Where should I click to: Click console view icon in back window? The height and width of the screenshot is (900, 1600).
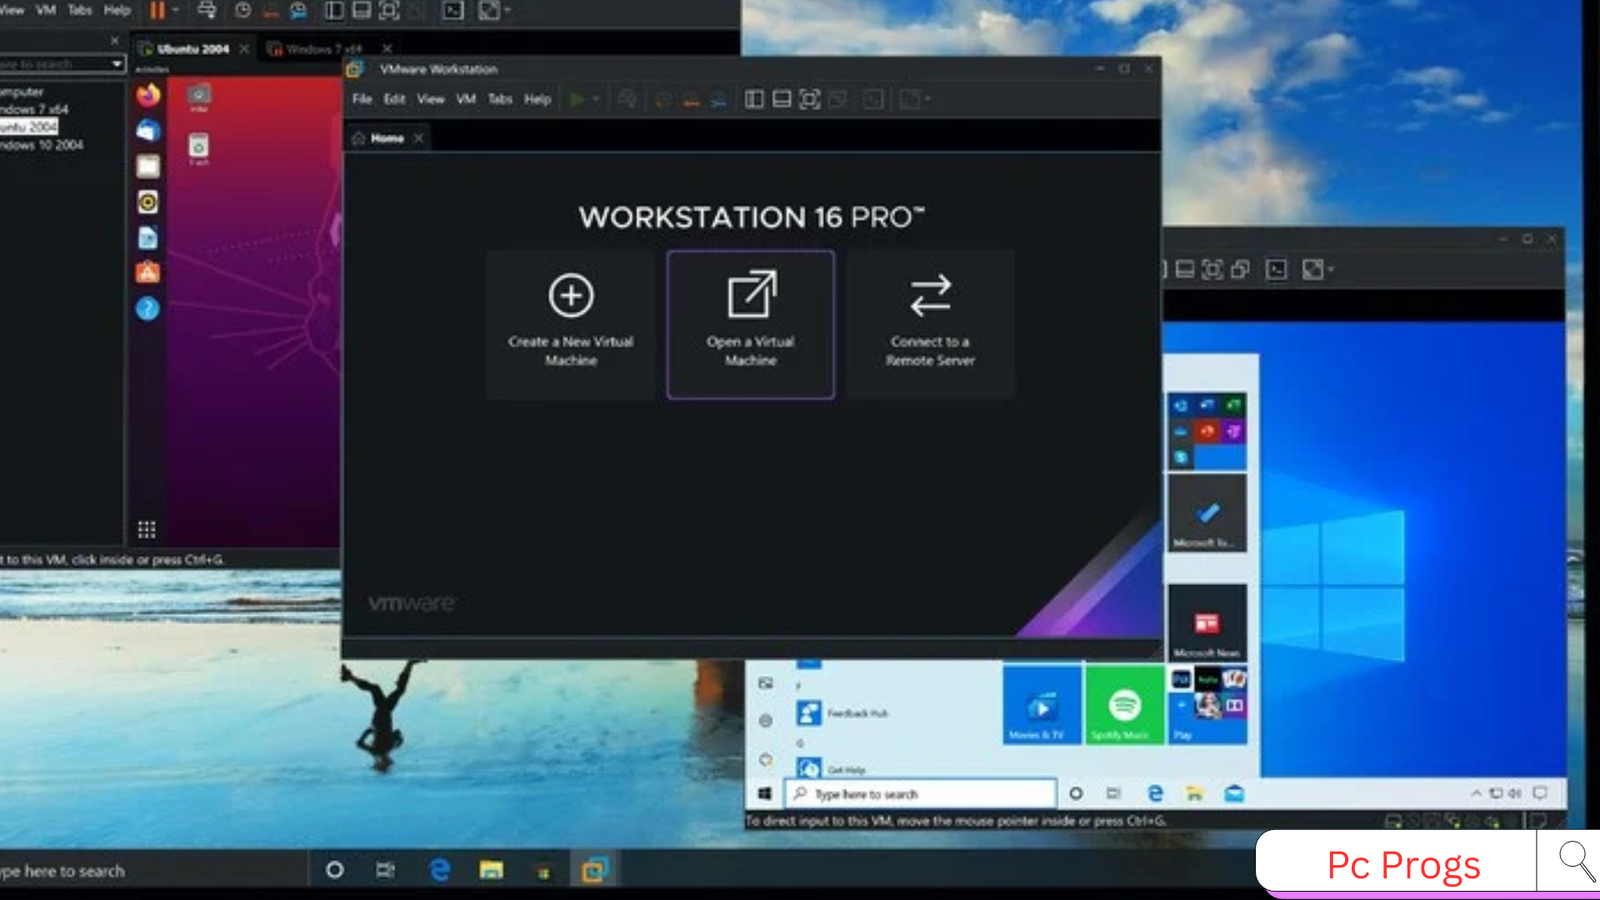coord(453,10)
